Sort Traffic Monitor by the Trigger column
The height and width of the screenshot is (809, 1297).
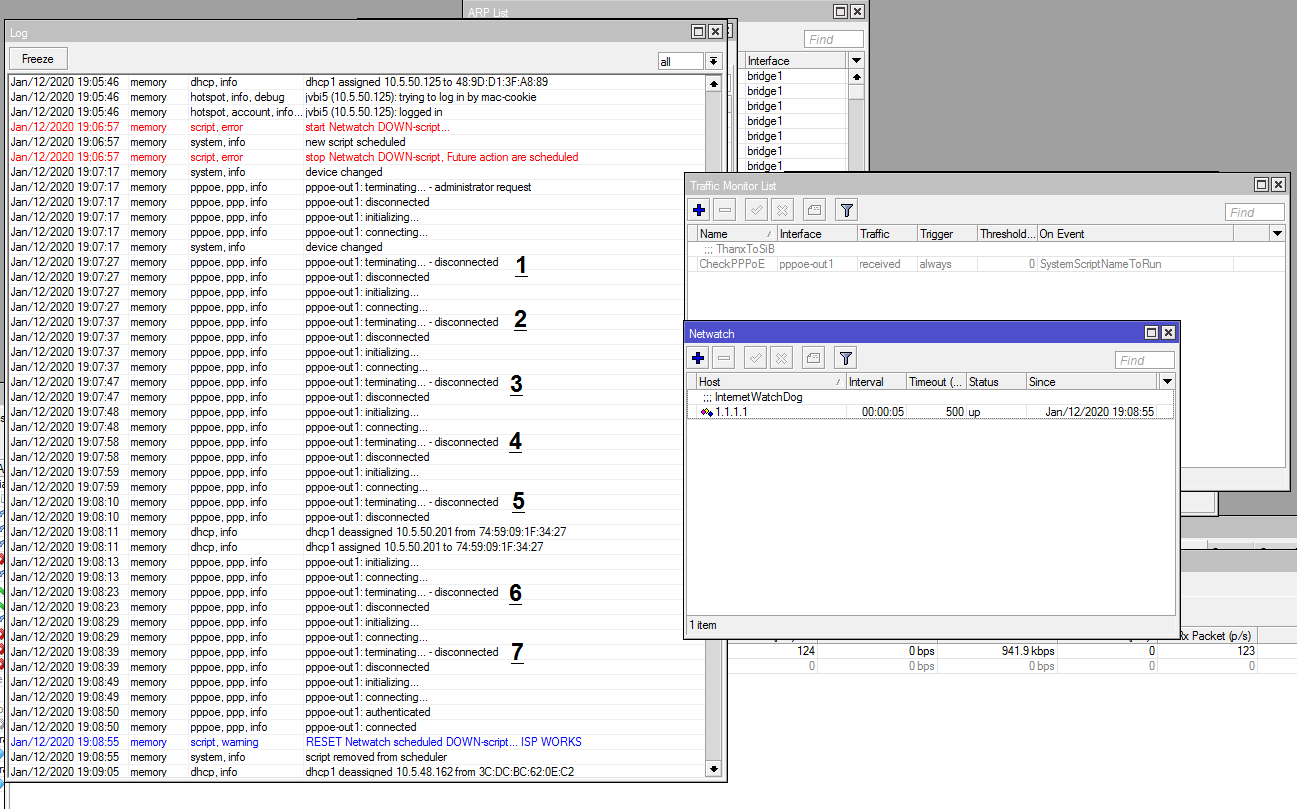click(x=947, y=234)
